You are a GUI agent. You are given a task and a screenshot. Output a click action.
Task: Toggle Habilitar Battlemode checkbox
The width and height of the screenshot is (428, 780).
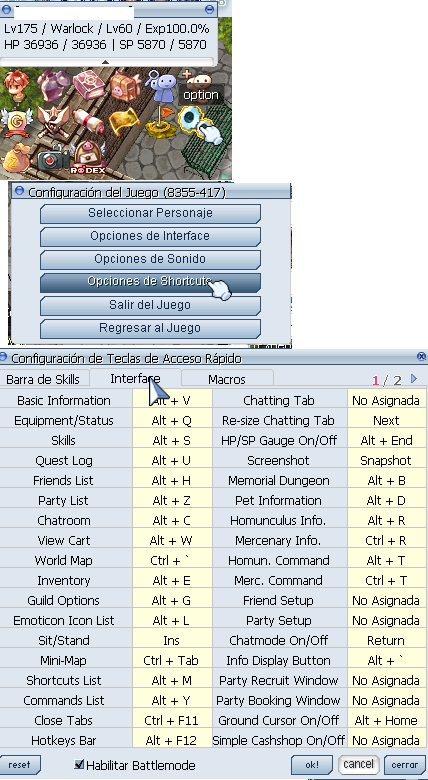pos(78,764)
